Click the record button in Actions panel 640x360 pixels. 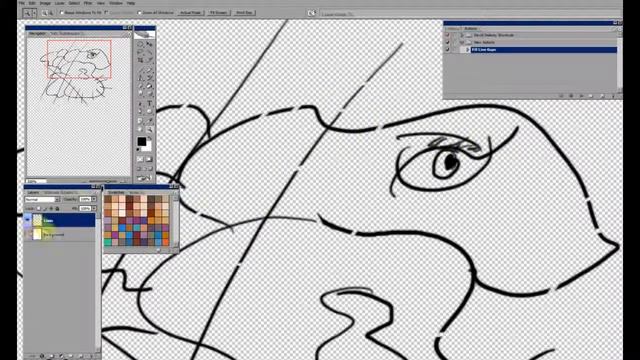point(571,96)
